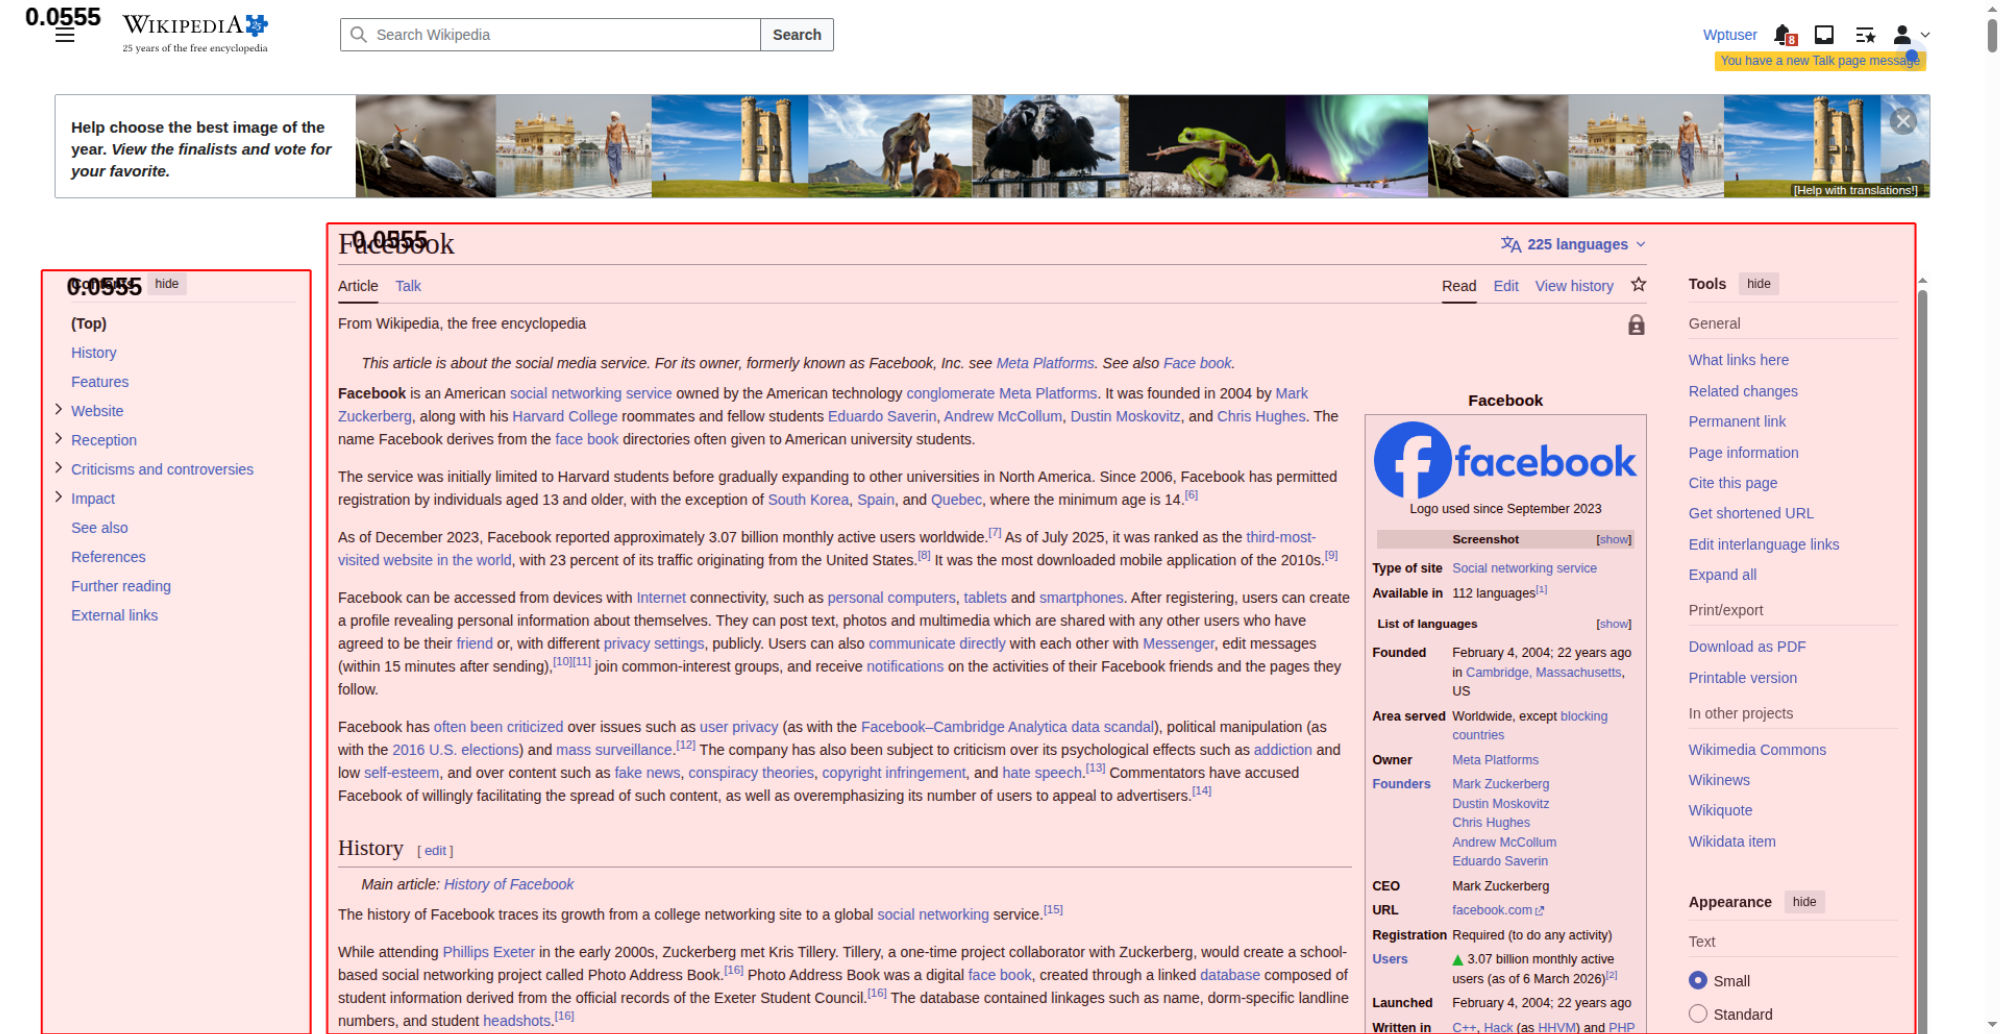Expand the Website section in contents
The image size is (2000, 1034).
point(58,410)
